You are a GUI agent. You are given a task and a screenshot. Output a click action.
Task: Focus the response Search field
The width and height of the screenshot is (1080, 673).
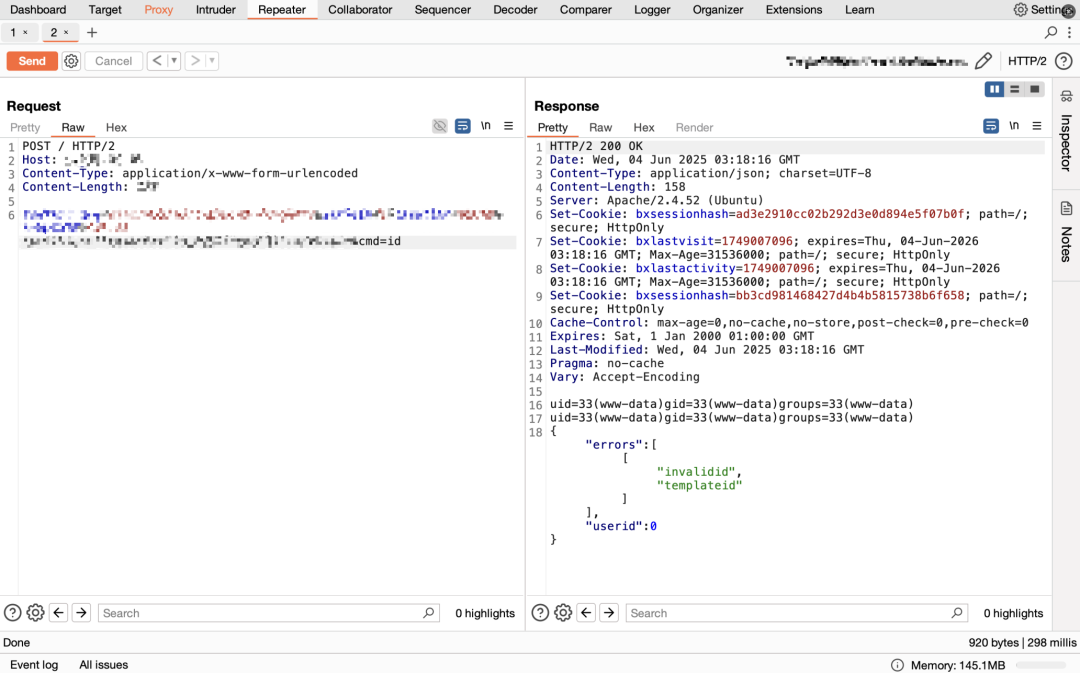coord(796,612)
